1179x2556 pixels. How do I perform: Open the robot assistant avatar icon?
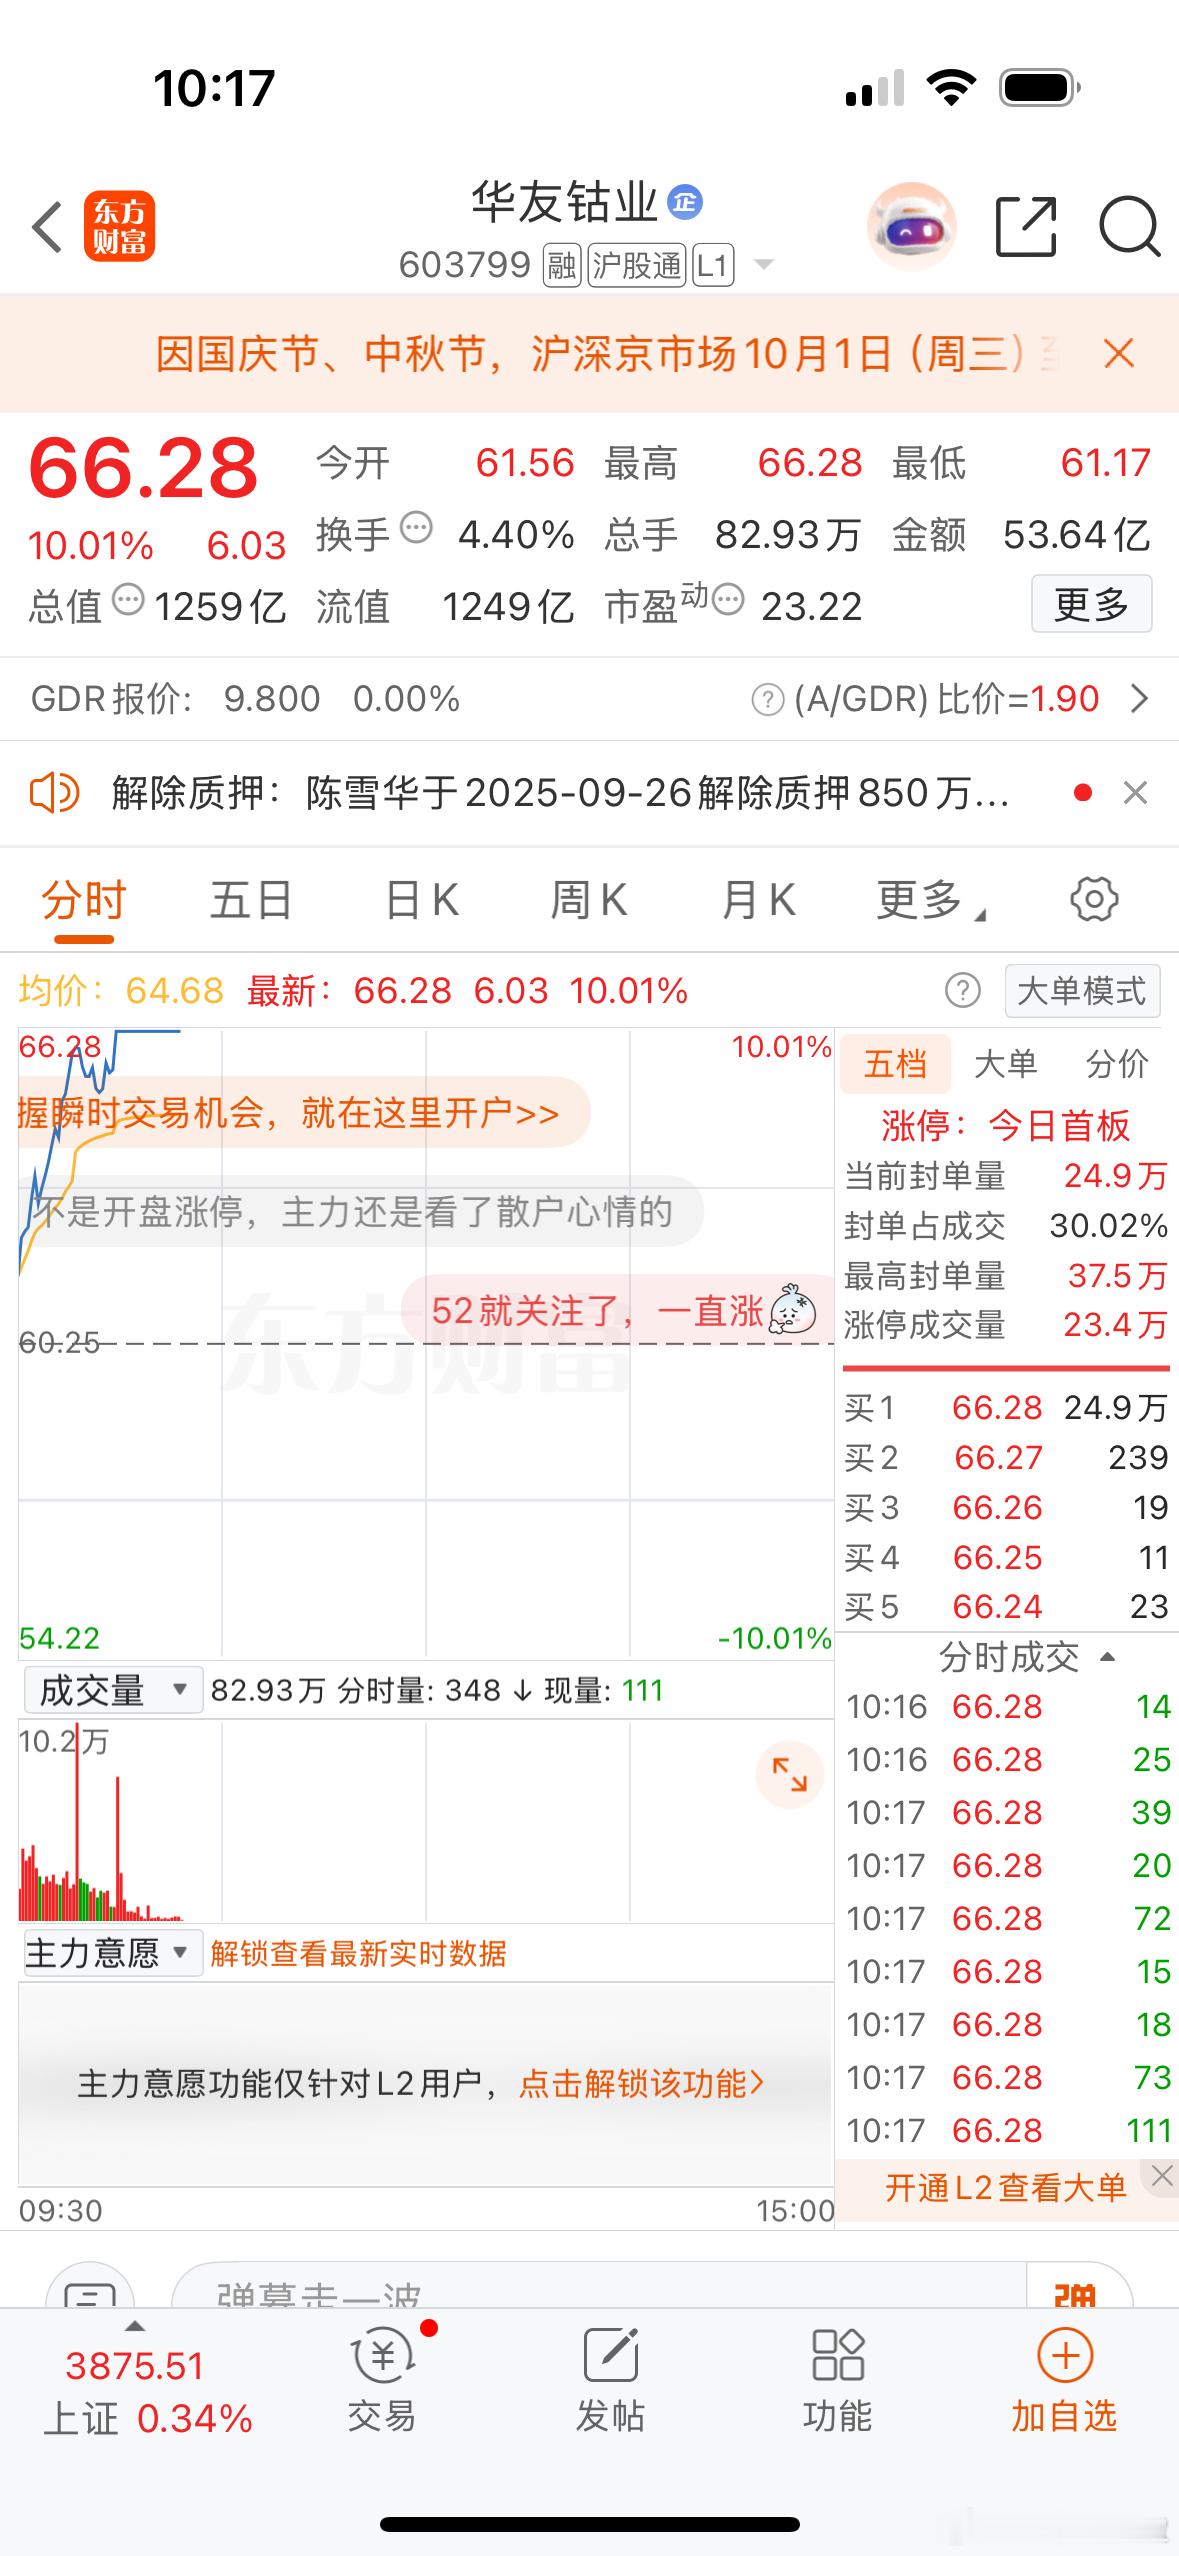pos(911,227)
